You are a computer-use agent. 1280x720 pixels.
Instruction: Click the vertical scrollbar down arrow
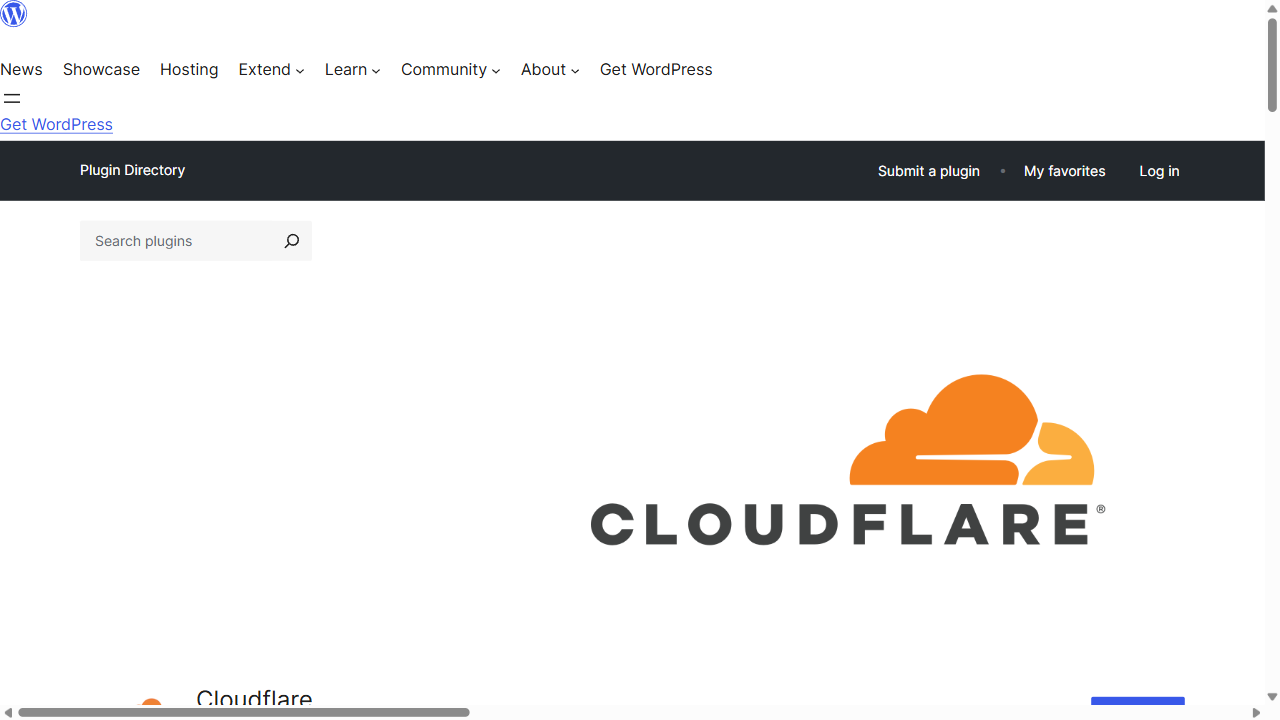pyautogui.click(x=1272, y=697)
